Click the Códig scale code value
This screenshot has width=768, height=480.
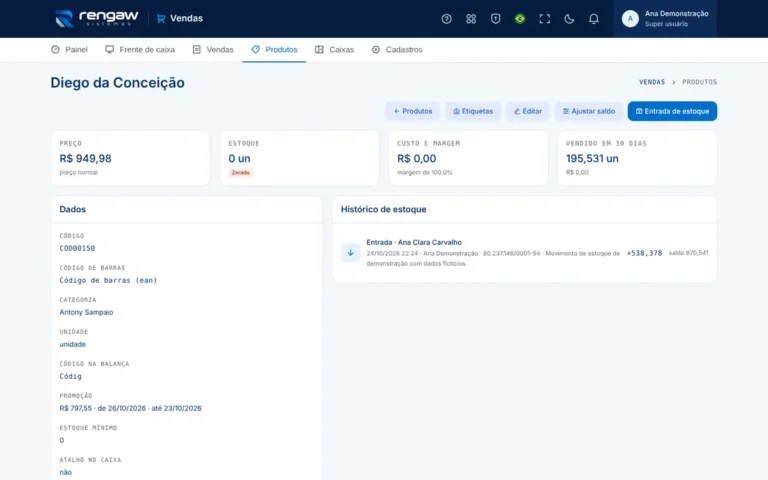tap(71, 376)
